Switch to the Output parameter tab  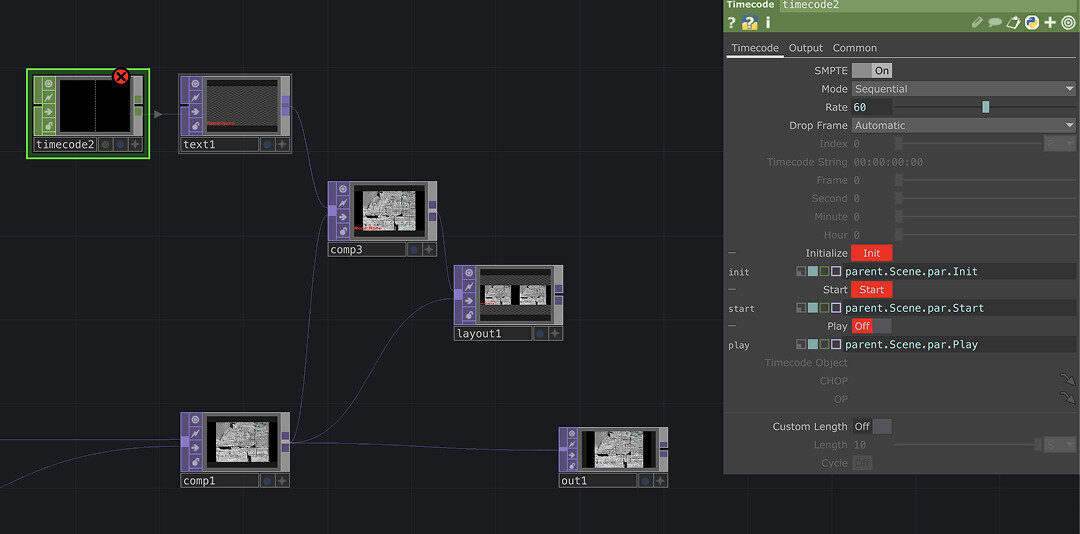coord(806,48)
